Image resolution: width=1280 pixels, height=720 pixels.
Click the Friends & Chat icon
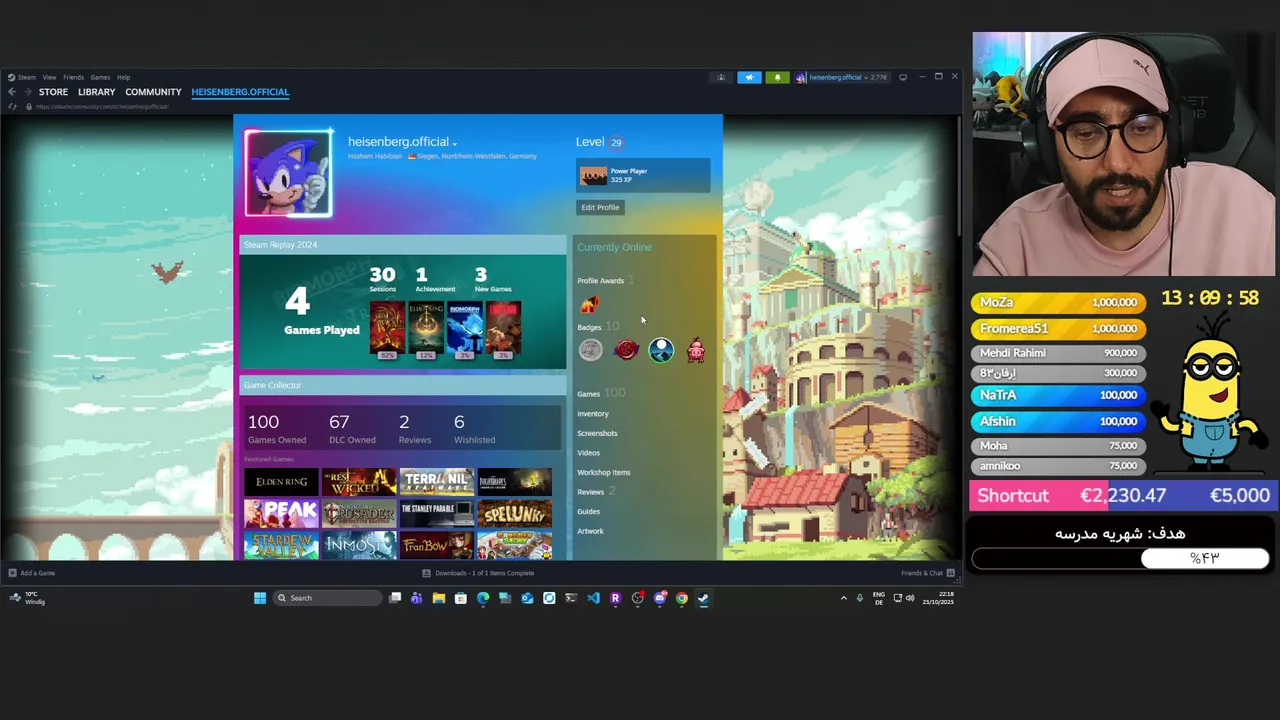pyautogui.click(x=951, y=573)
